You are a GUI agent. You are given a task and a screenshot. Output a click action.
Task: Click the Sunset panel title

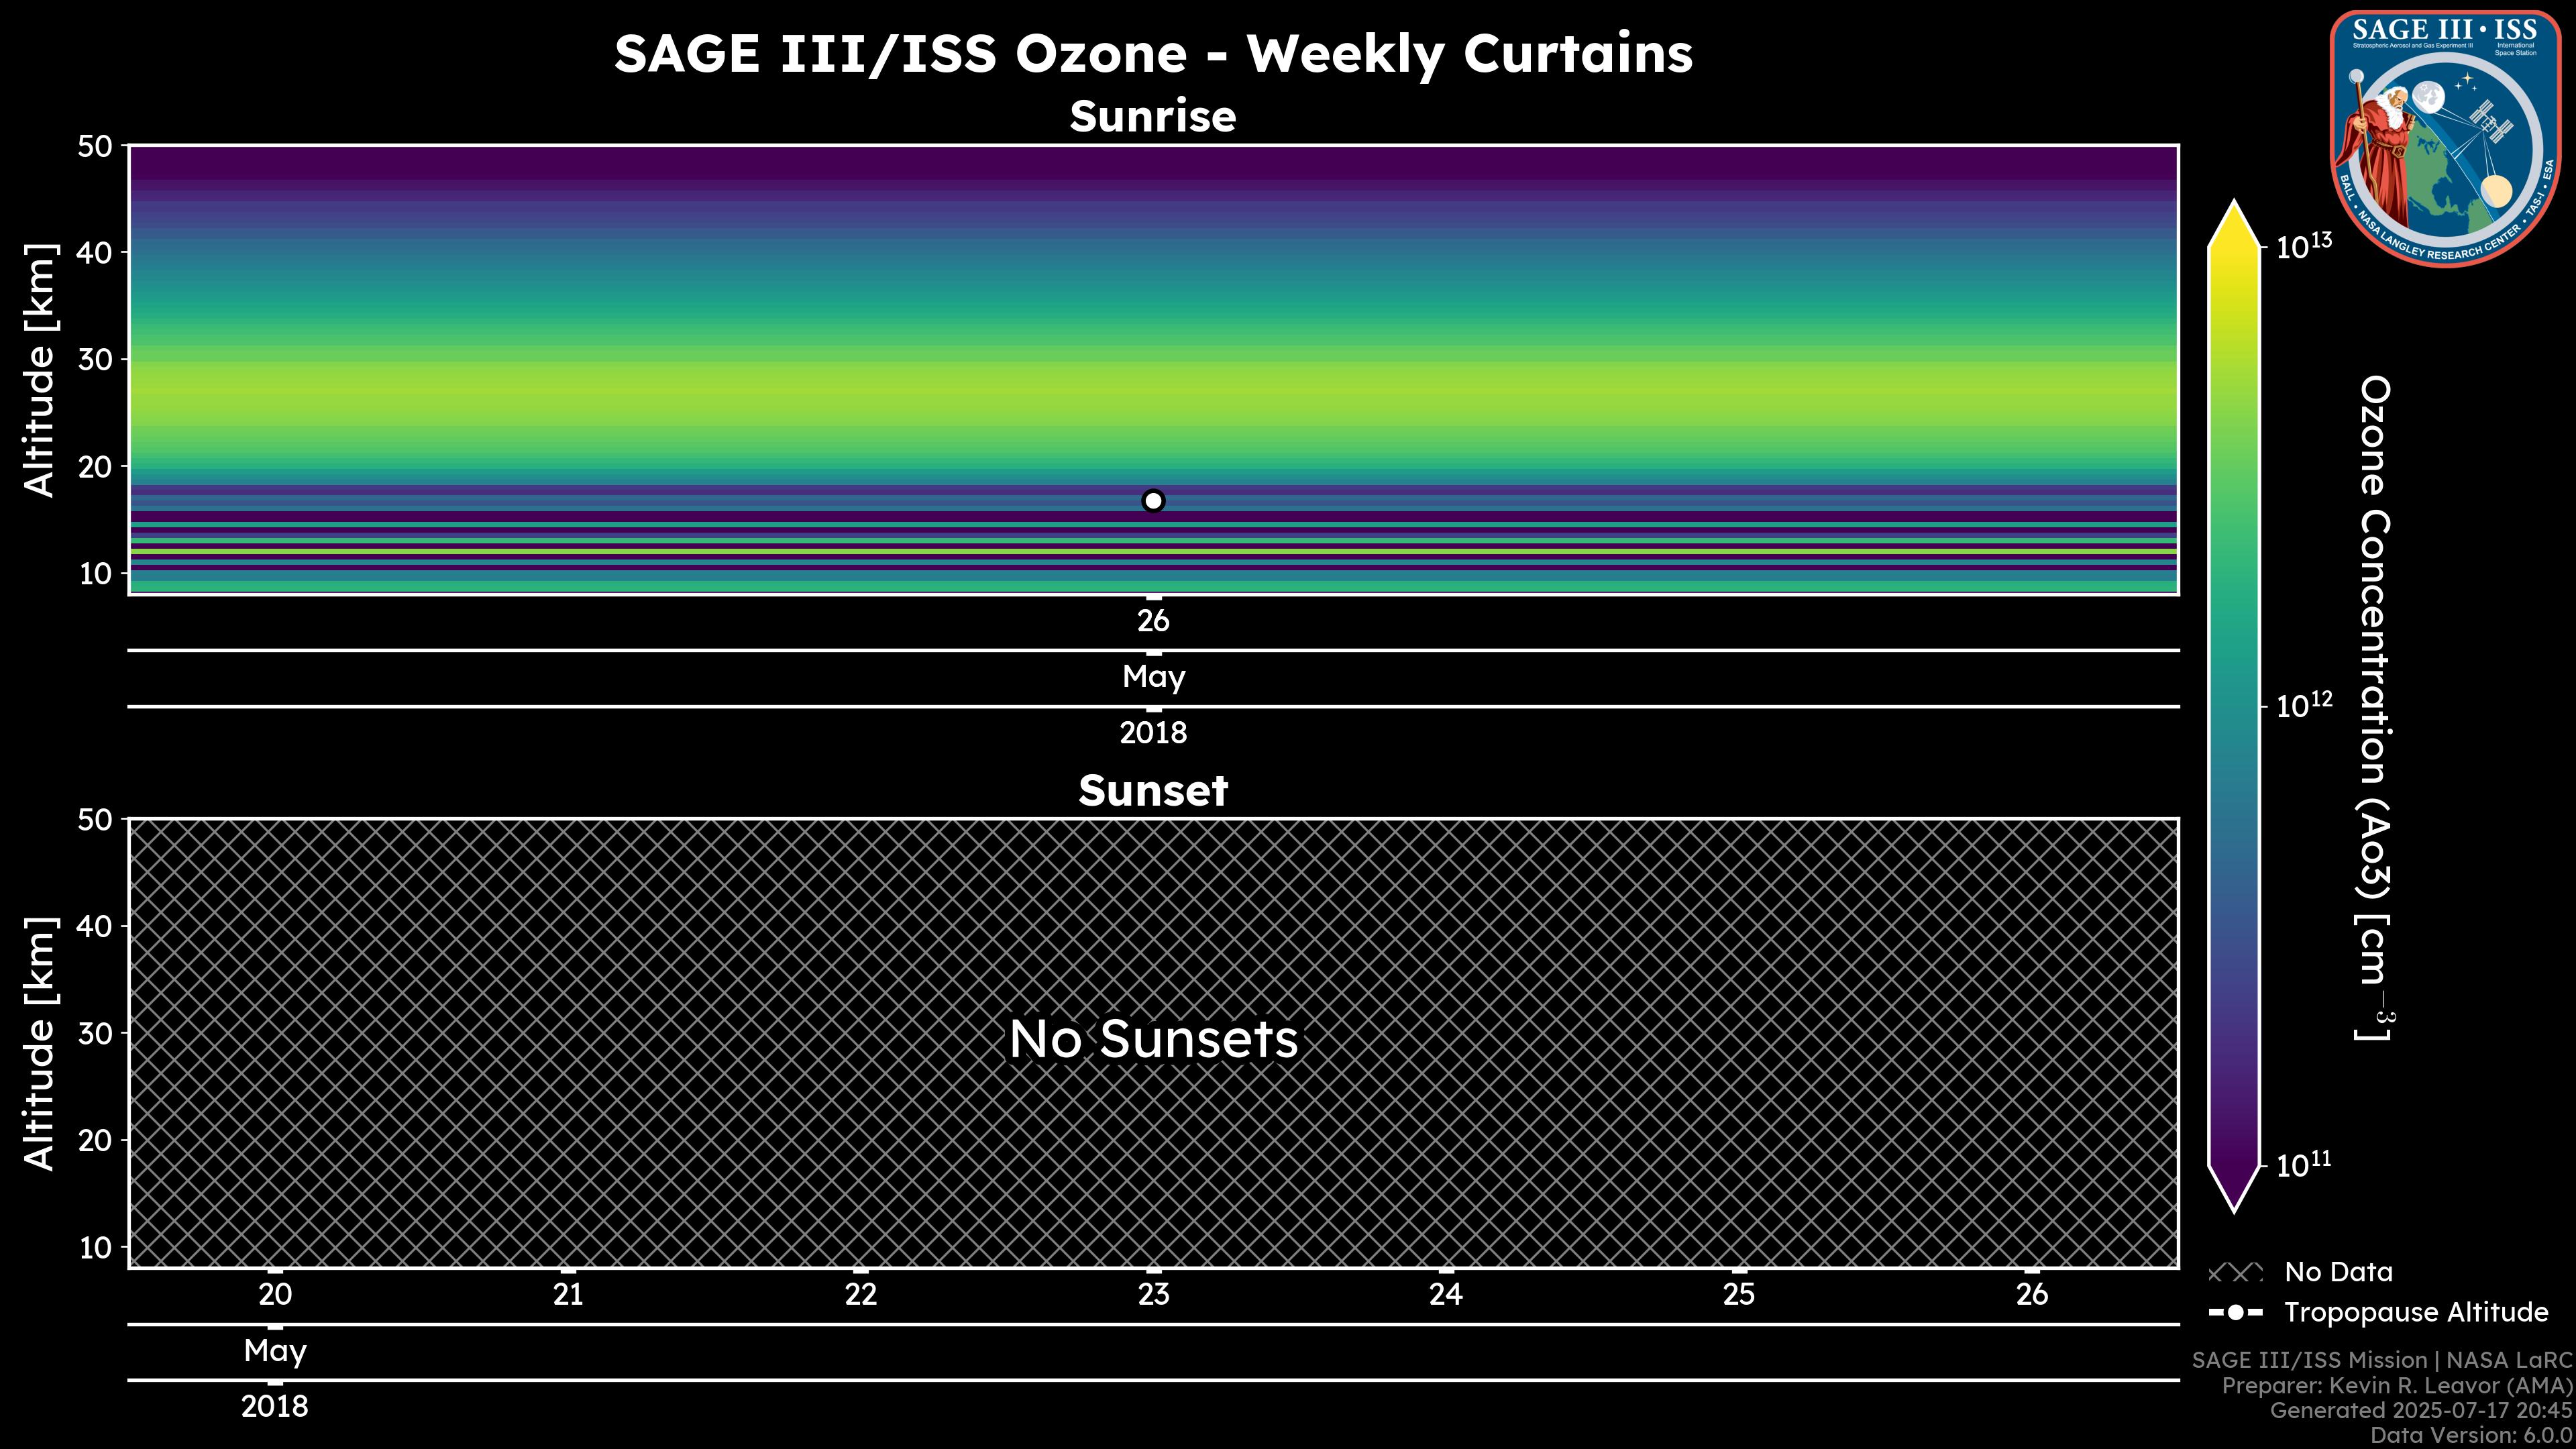click(x=1153, y=790)
